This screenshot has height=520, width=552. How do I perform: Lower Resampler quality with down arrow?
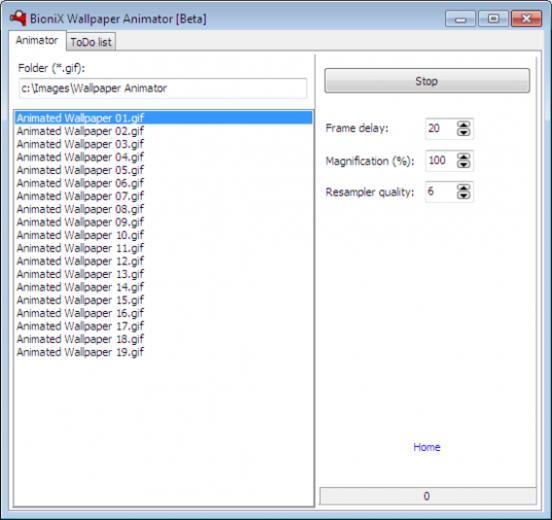pos(463,195)
